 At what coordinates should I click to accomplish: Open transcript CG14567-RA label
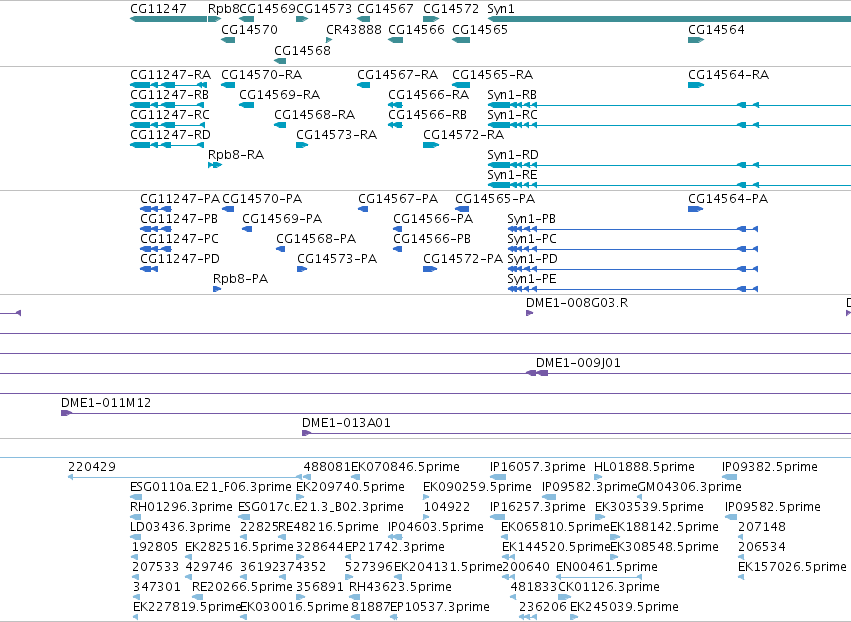(397, 74)
